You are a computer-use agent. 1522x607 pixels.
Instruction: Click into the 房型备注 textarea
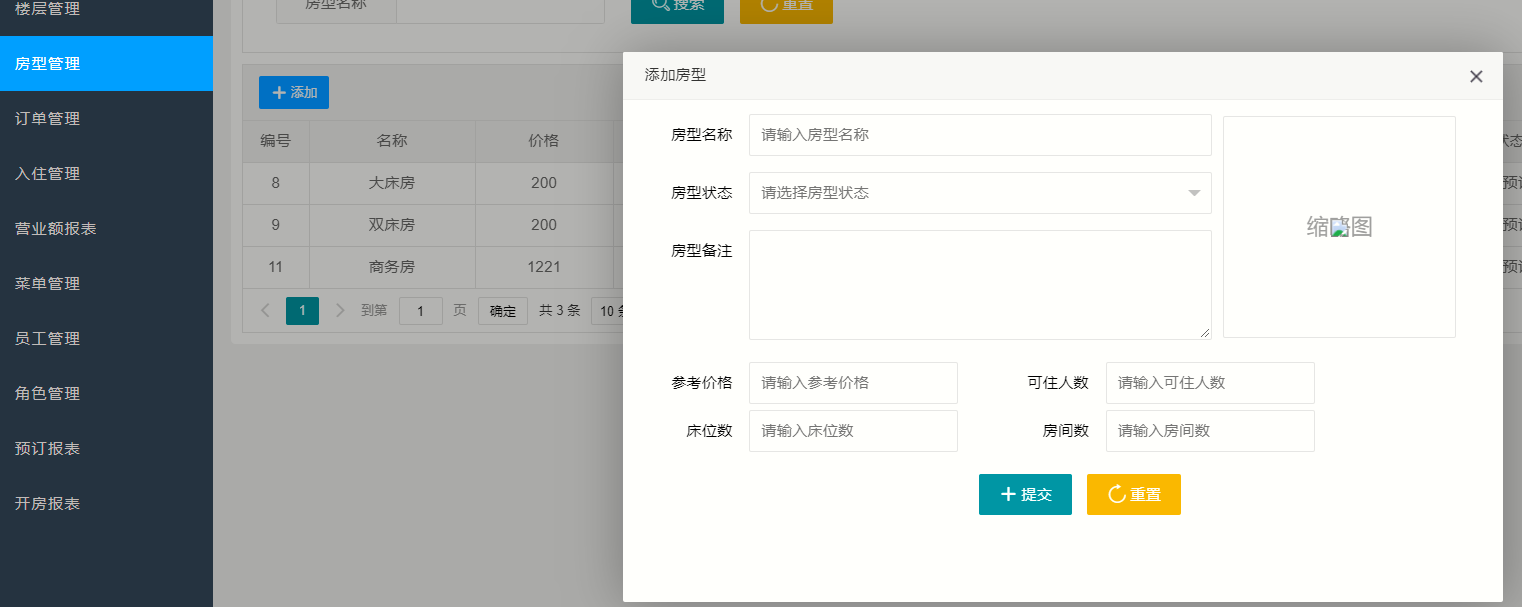pyautogui.click(x=980, y=285)
